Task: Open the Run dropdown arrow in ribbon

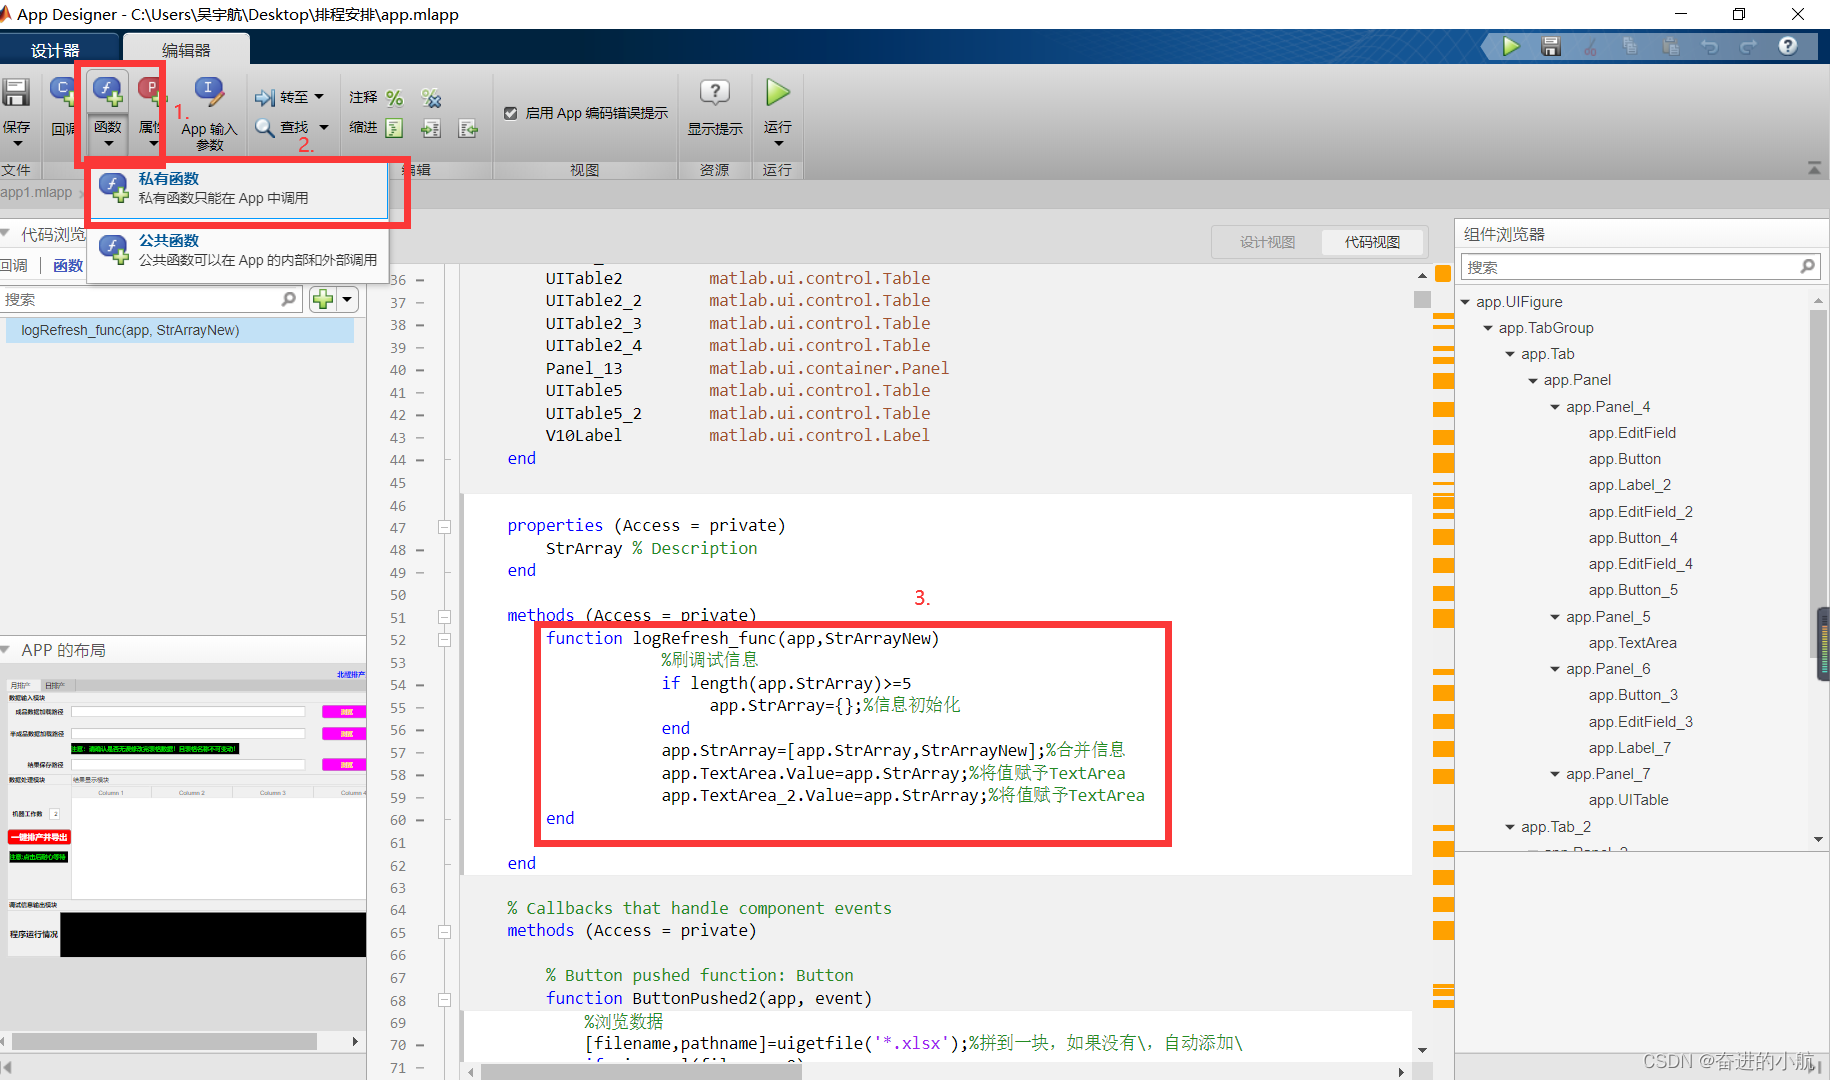Action: [x=778, y=144]
